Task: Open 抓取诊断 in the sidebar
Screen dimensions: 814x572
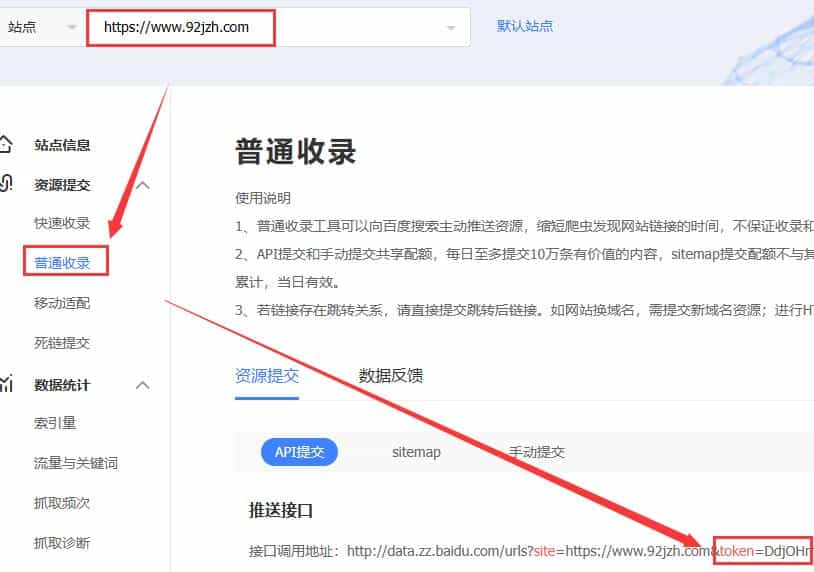Action: point(62,543)
